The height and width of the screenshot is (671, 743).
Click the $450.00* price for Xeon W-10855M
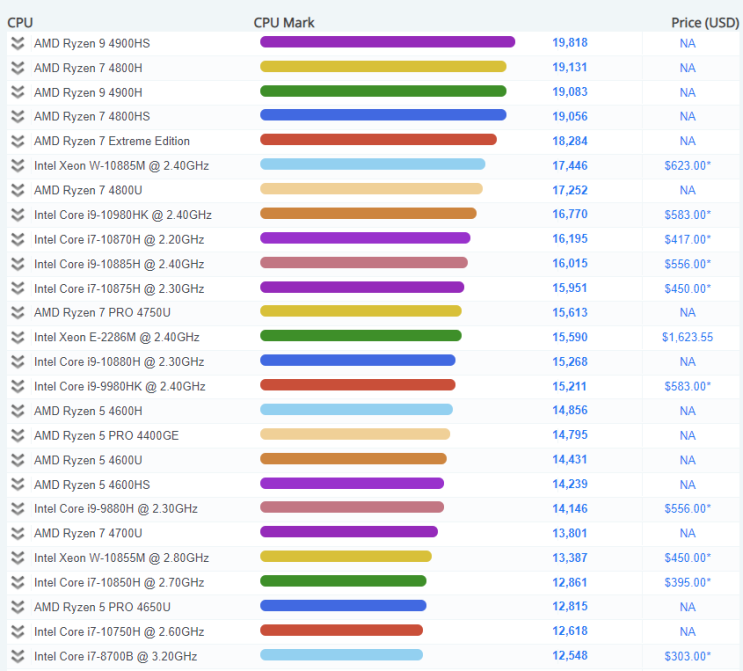point(688,558)
